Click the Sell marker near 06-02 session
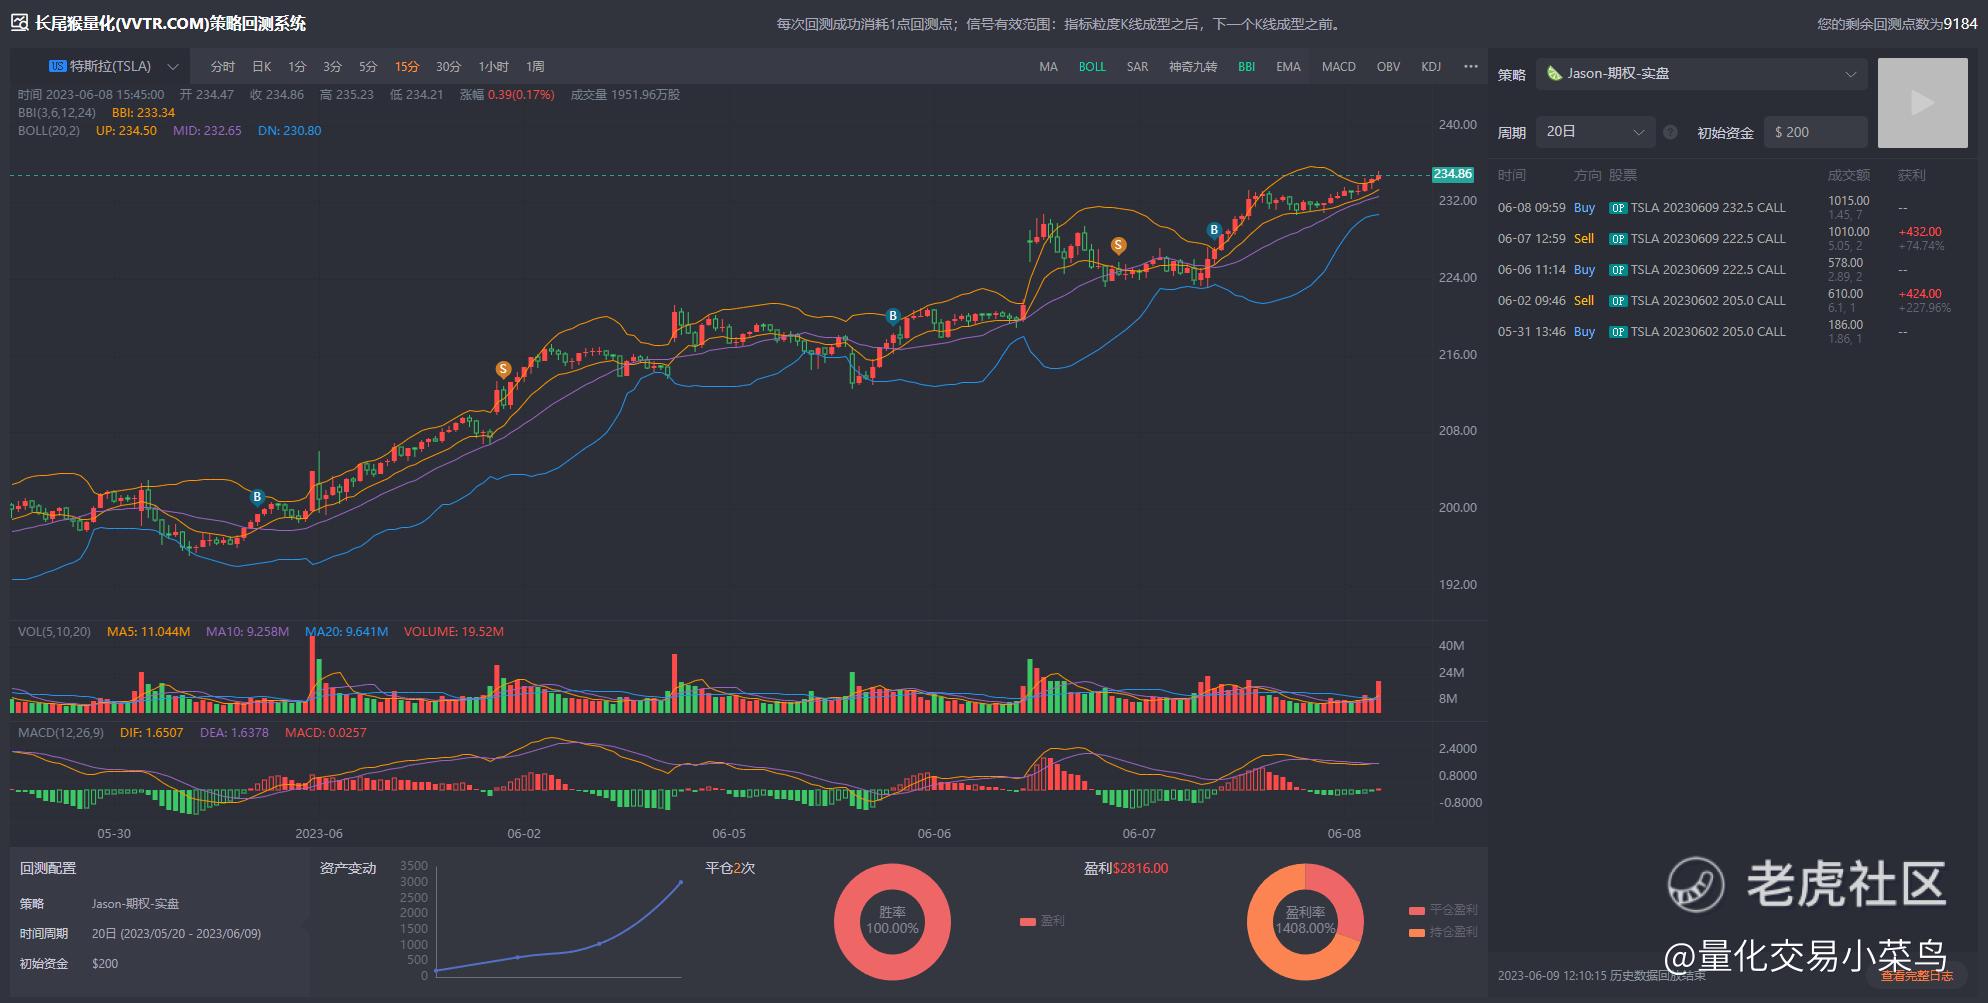 [503, 369]
